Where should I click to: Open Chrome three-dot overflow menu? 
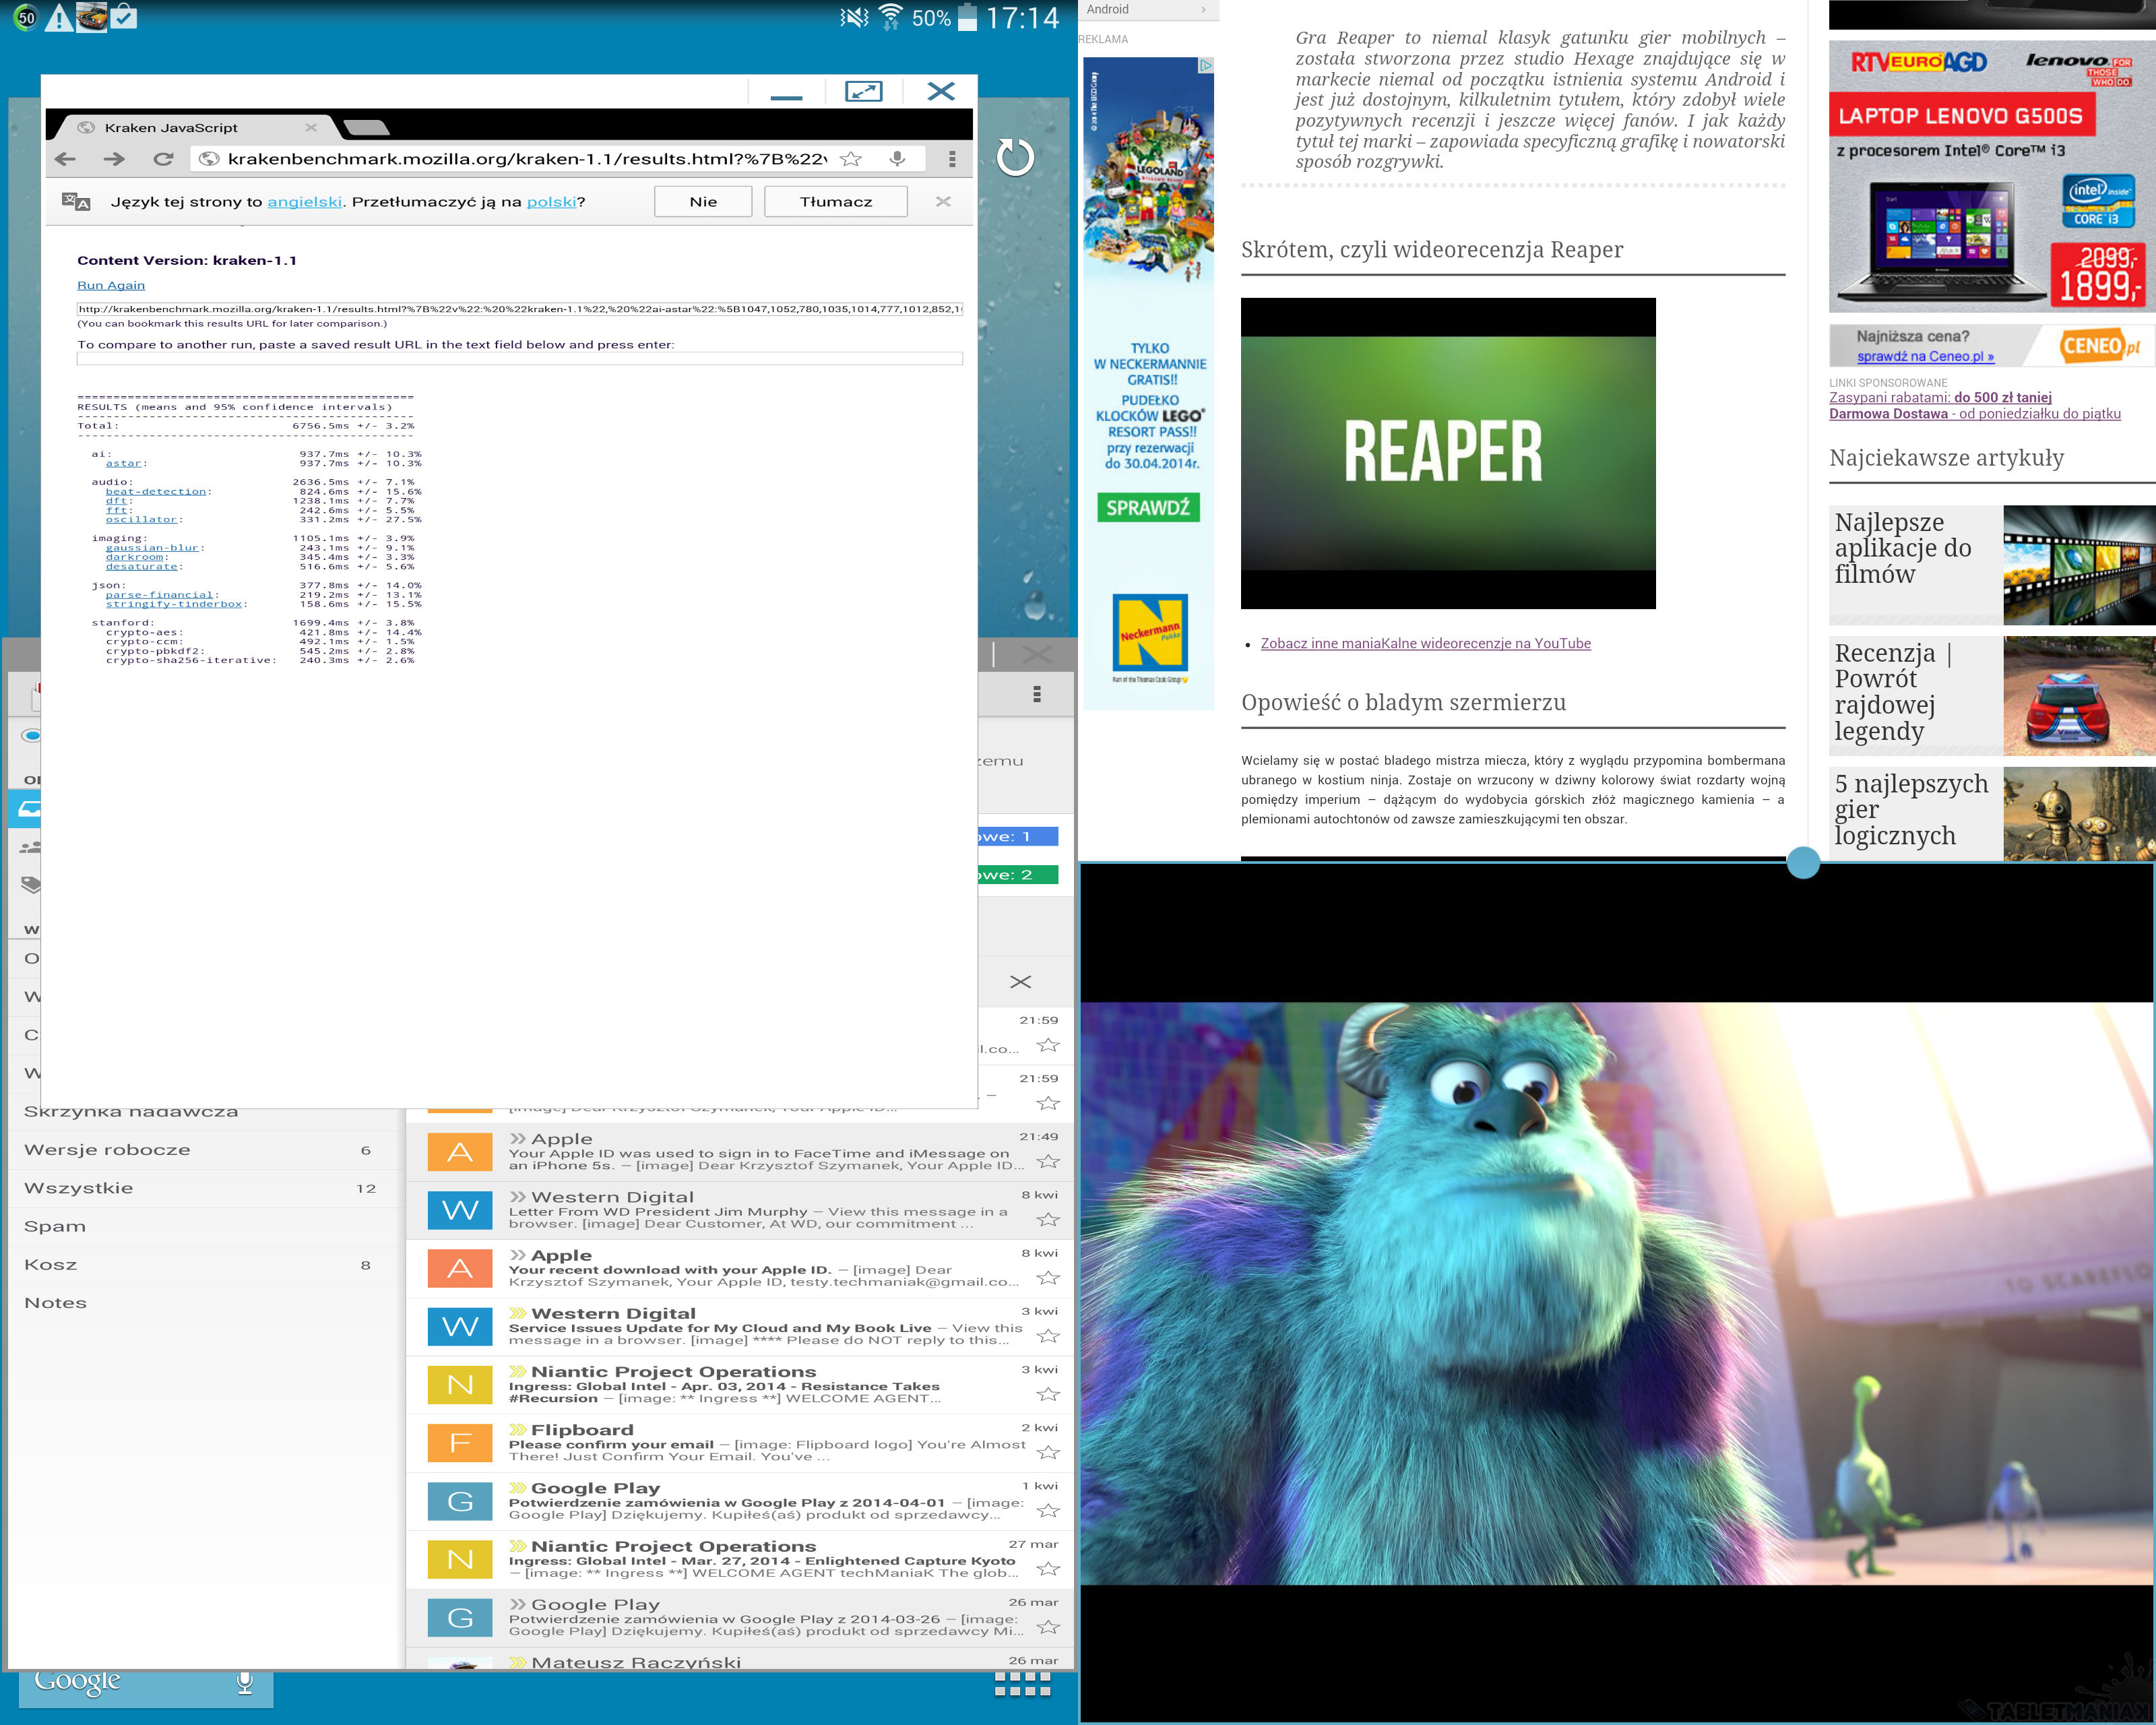[x=952, y=159]
